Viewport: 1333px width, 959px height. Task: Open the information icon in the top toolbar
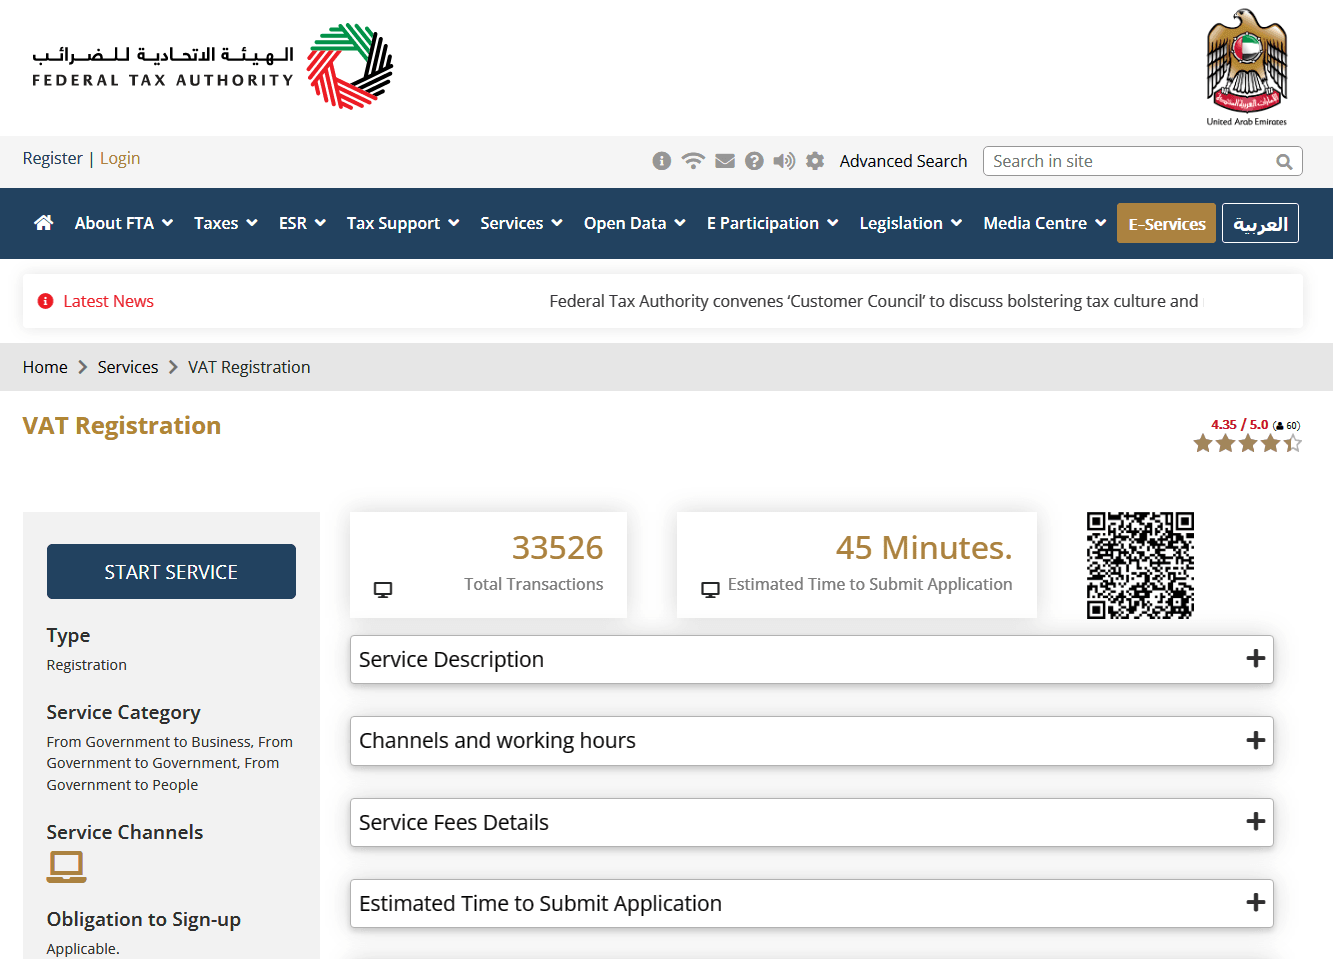pyautogui.click(x=661, y=160)
